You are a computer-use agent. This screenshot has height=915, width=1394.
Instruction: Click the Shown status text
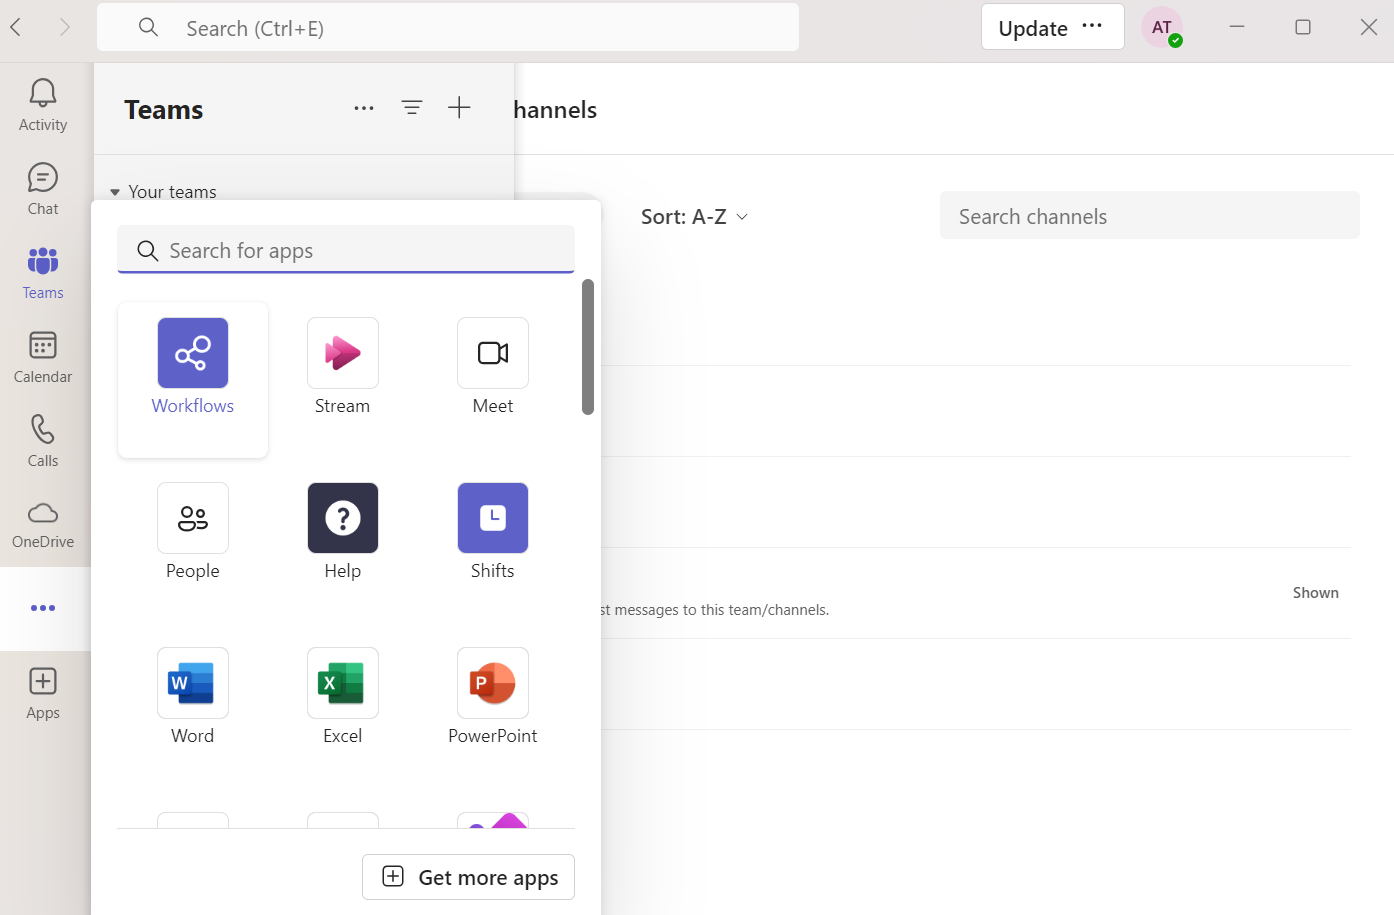pyautogui.click(x=1316, y=593)
